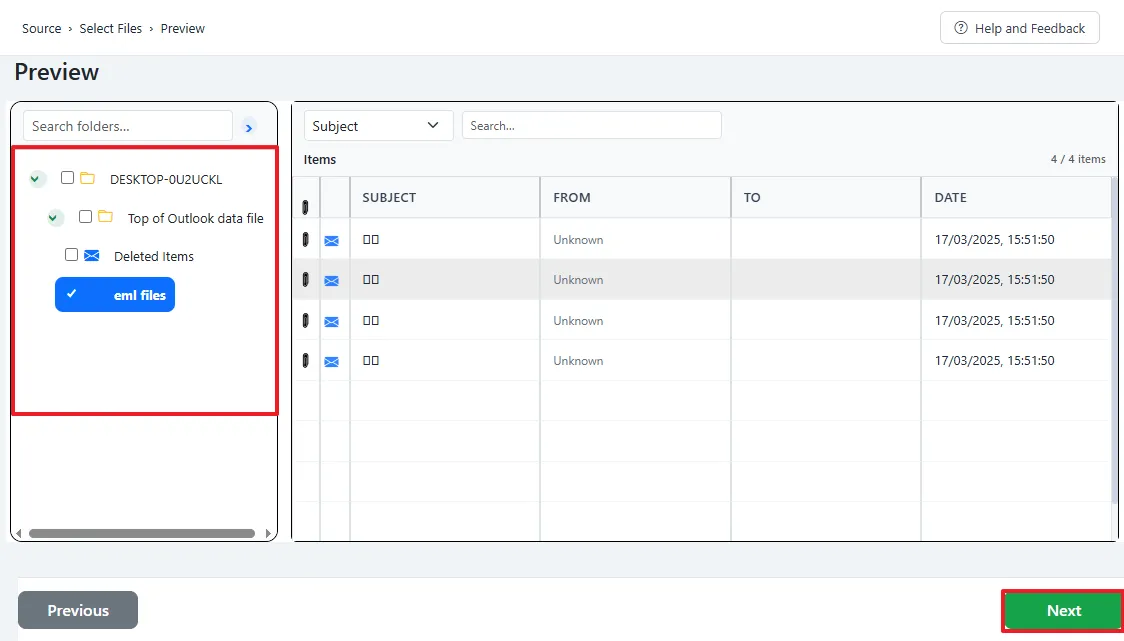1124x641 pixels.
Task: Click the Preview breadcrumb item
Action: coord(183,29)
